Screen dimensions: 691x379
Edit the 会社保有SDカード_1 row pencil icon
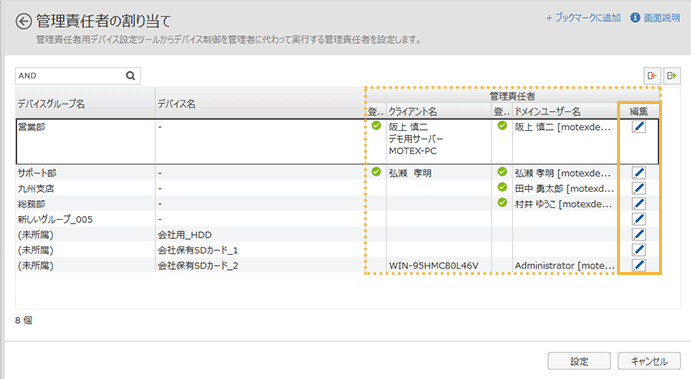[639, 250]
